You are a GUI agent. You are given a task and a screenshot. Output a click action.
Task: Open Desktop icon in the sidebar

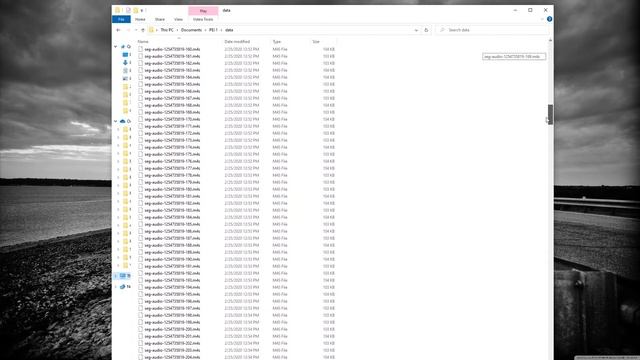125,54
